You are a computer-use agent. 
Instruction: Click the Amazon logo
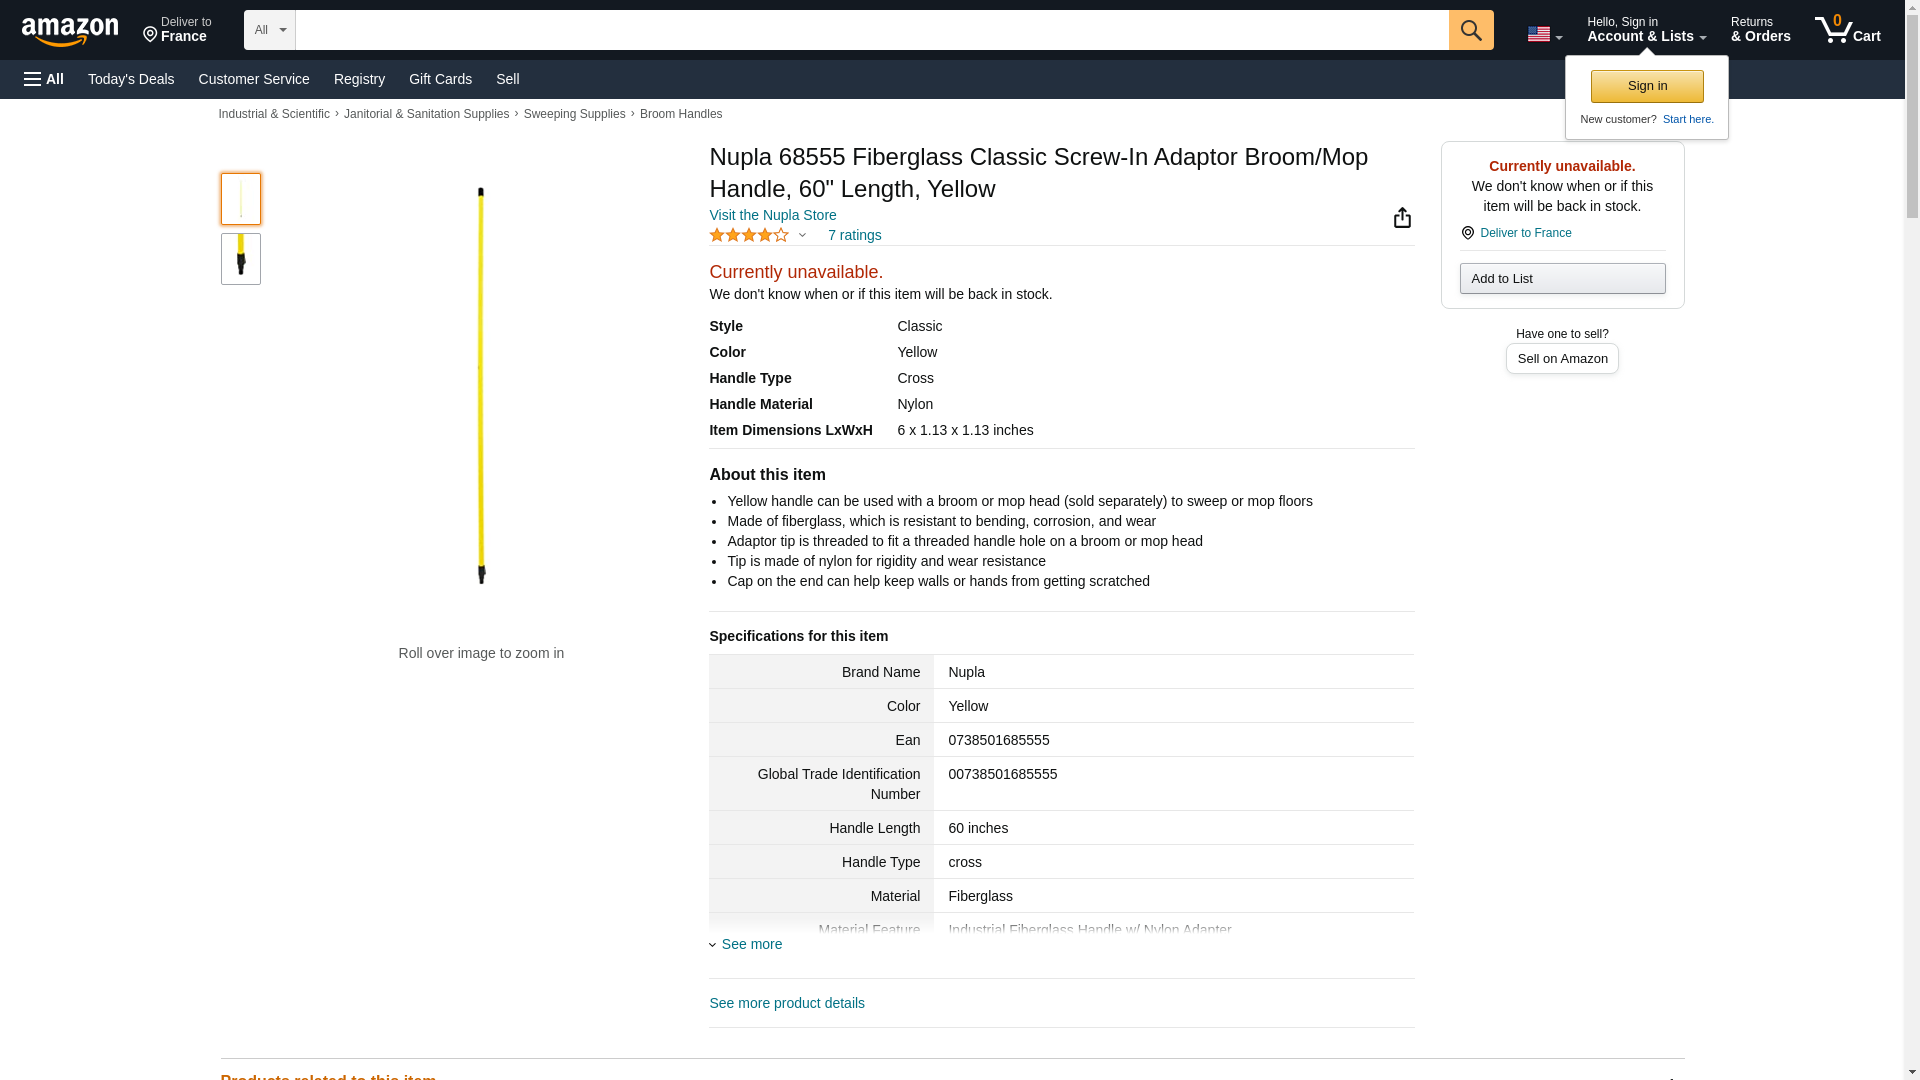click(x=70, y=31)
